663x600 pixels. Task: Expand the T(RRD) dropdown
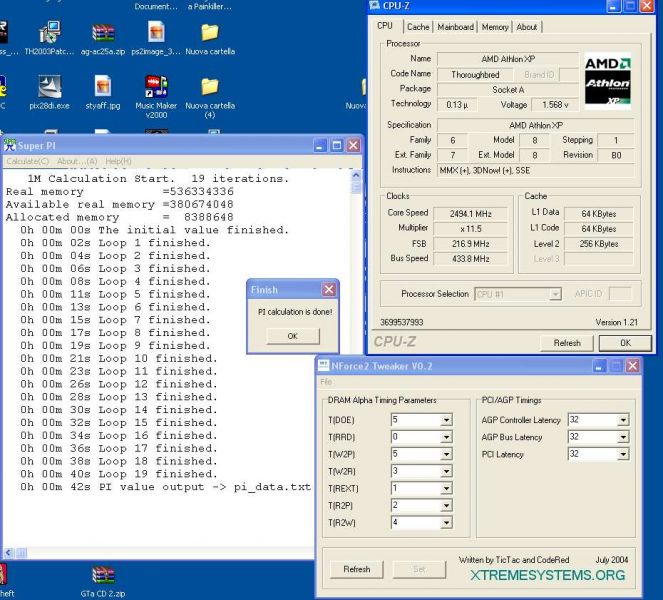tap(446, 437)
